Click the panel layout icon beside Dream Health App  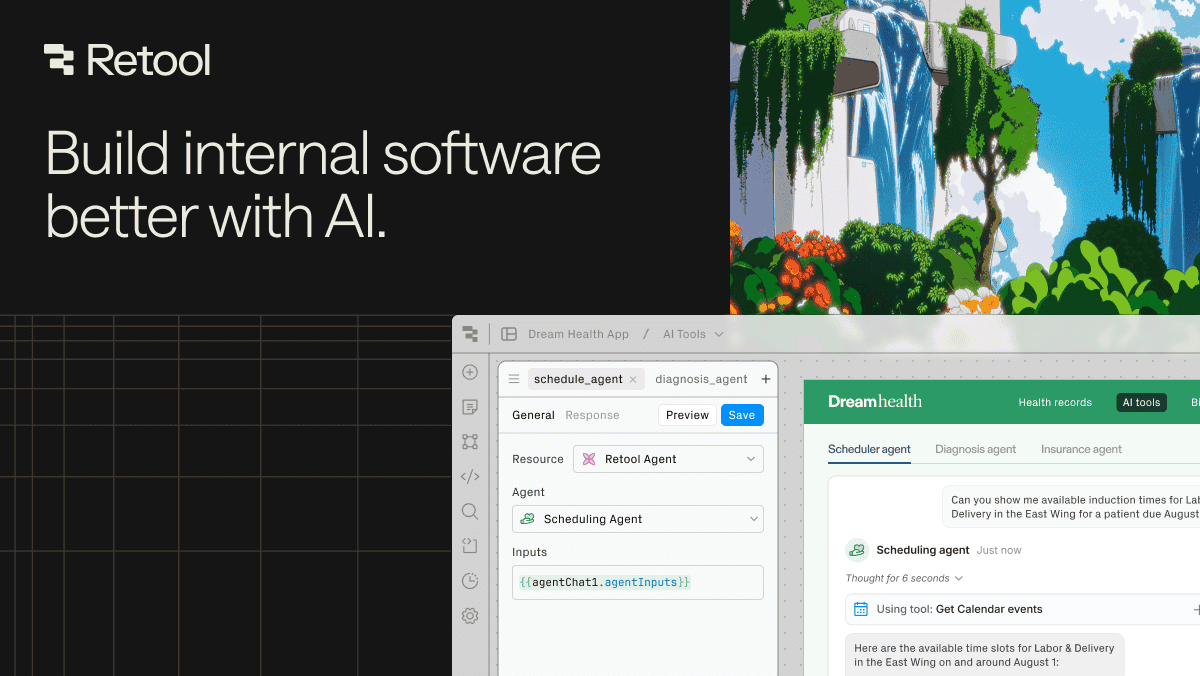pyautogui.click(x=511, y=333)
